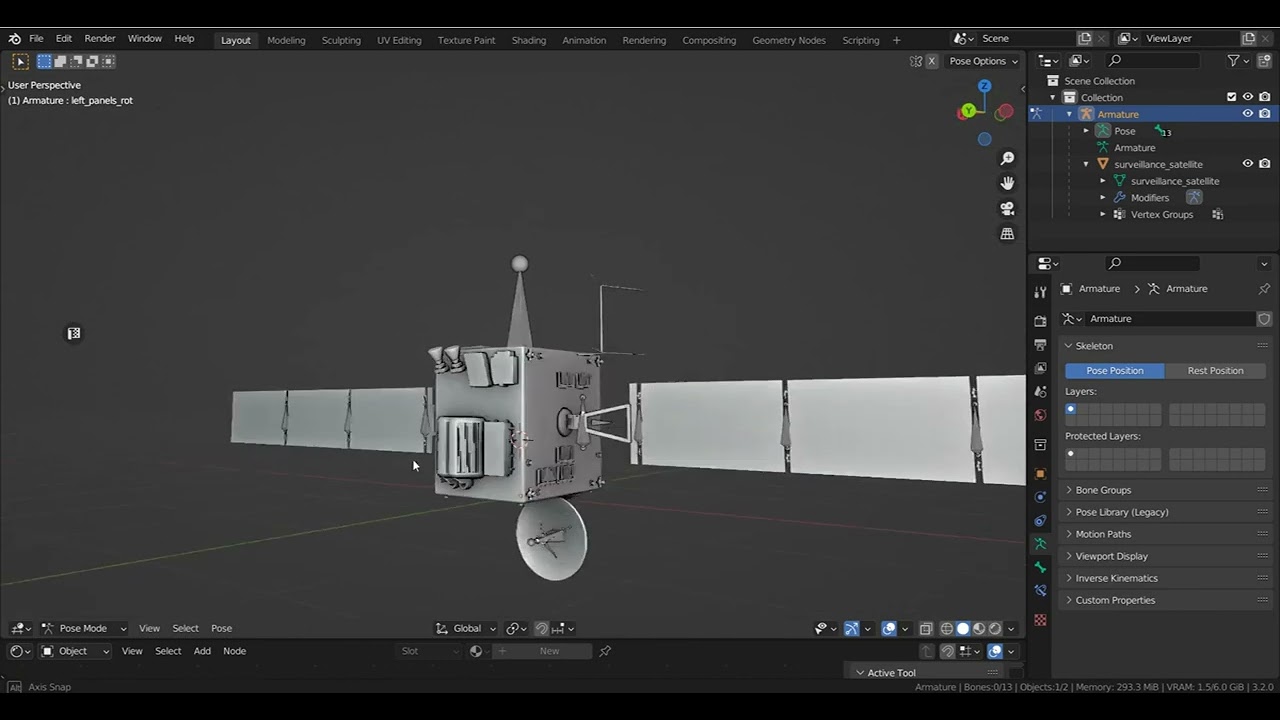Switch perspective/orthographic with the grid gizmo
Screen dimensions: 1280x720
point(1007,233)
